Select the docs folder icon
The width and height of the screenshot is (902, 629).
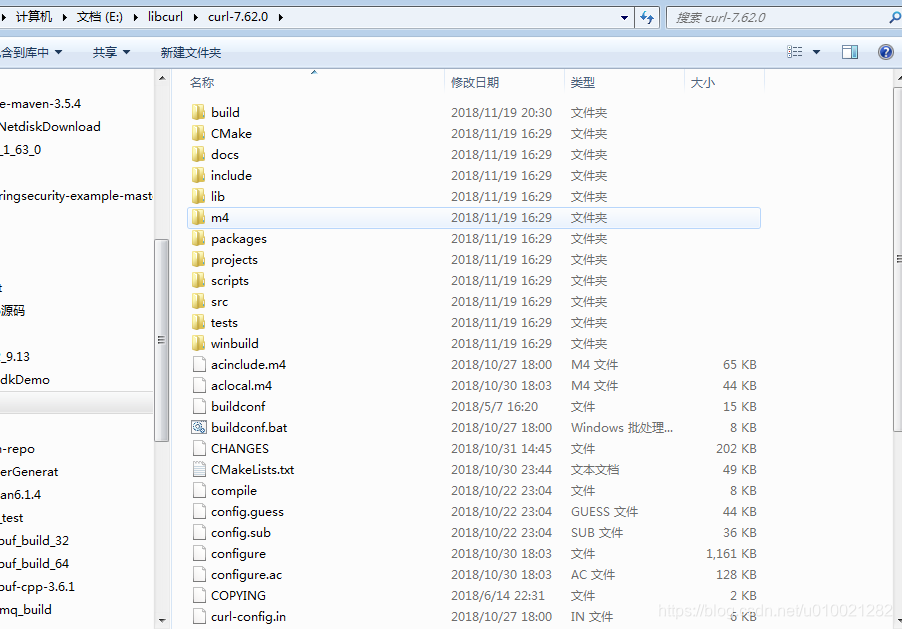[x=198, y=154]
